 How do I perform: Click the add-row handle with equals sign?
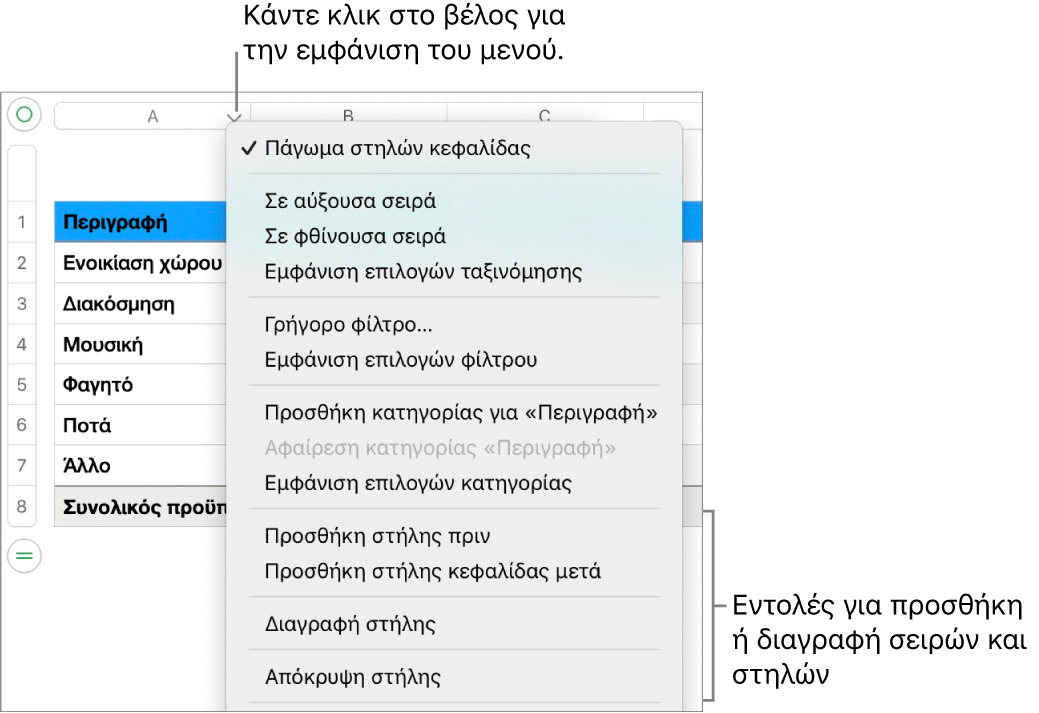(25, 555)
